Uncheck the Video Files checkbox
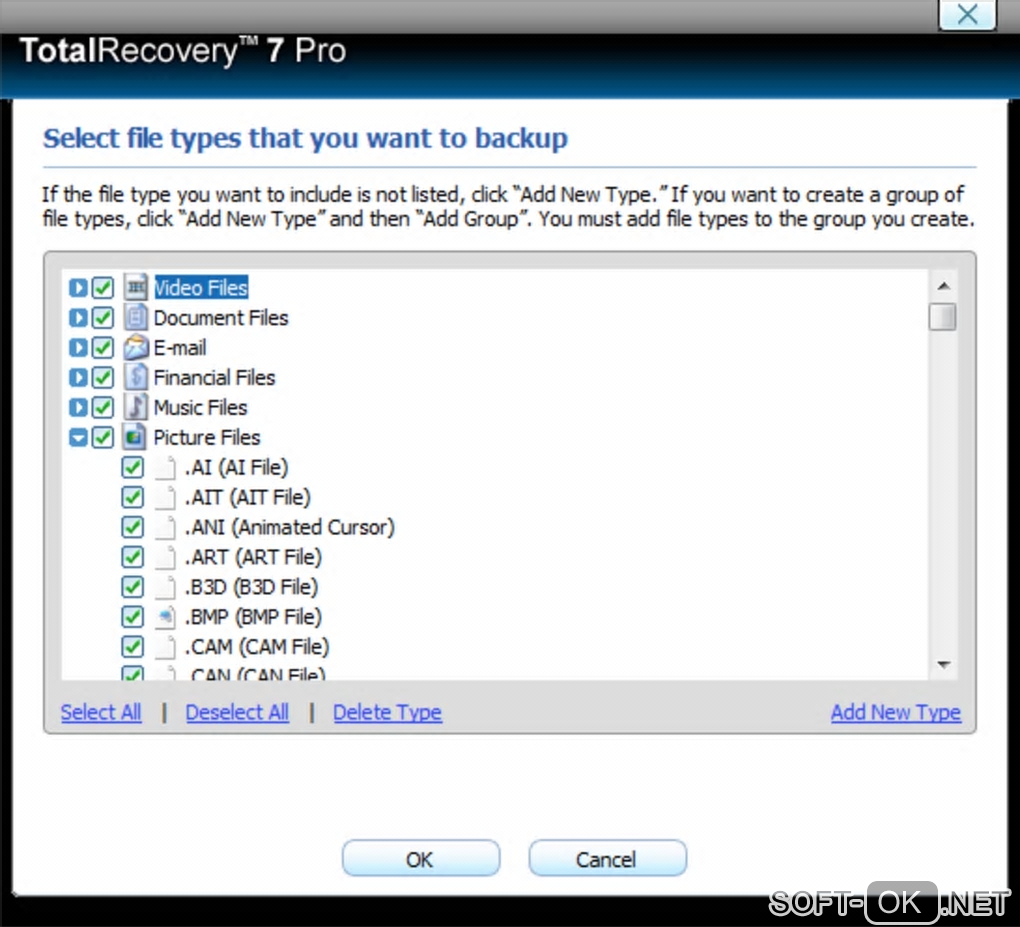This screenshot has height=927, width=1020. click(102, 288)
